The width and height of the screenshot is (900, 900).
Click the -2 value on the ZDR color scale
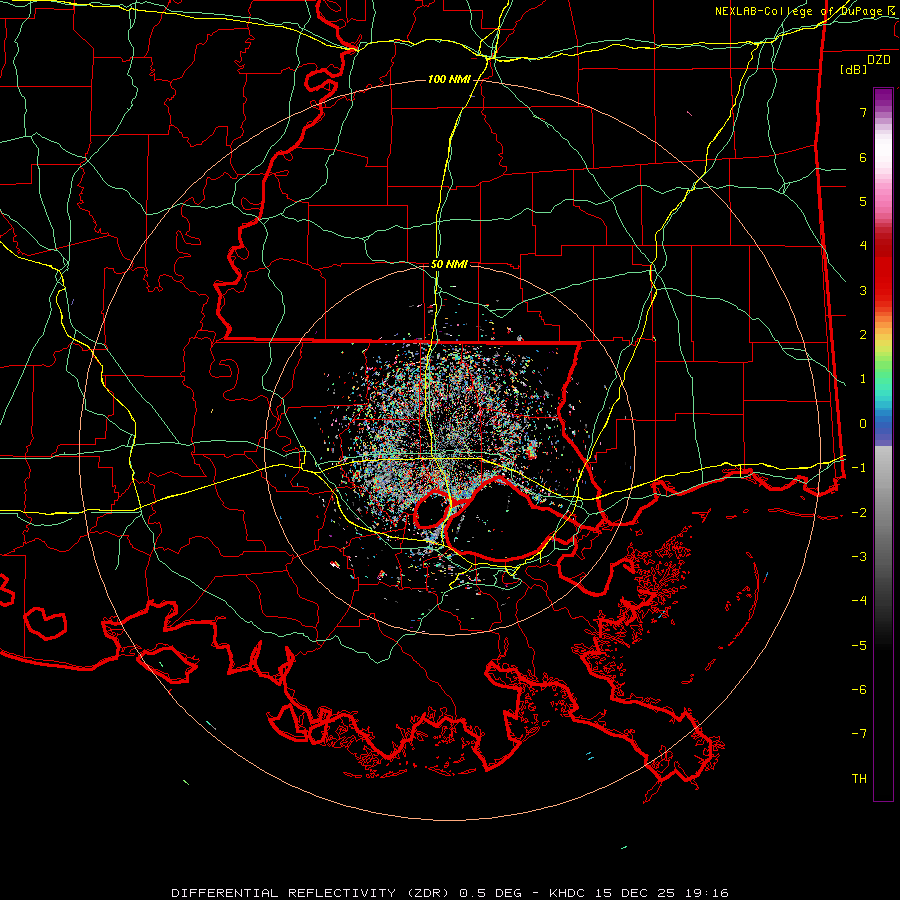click(x=859, y=513)
